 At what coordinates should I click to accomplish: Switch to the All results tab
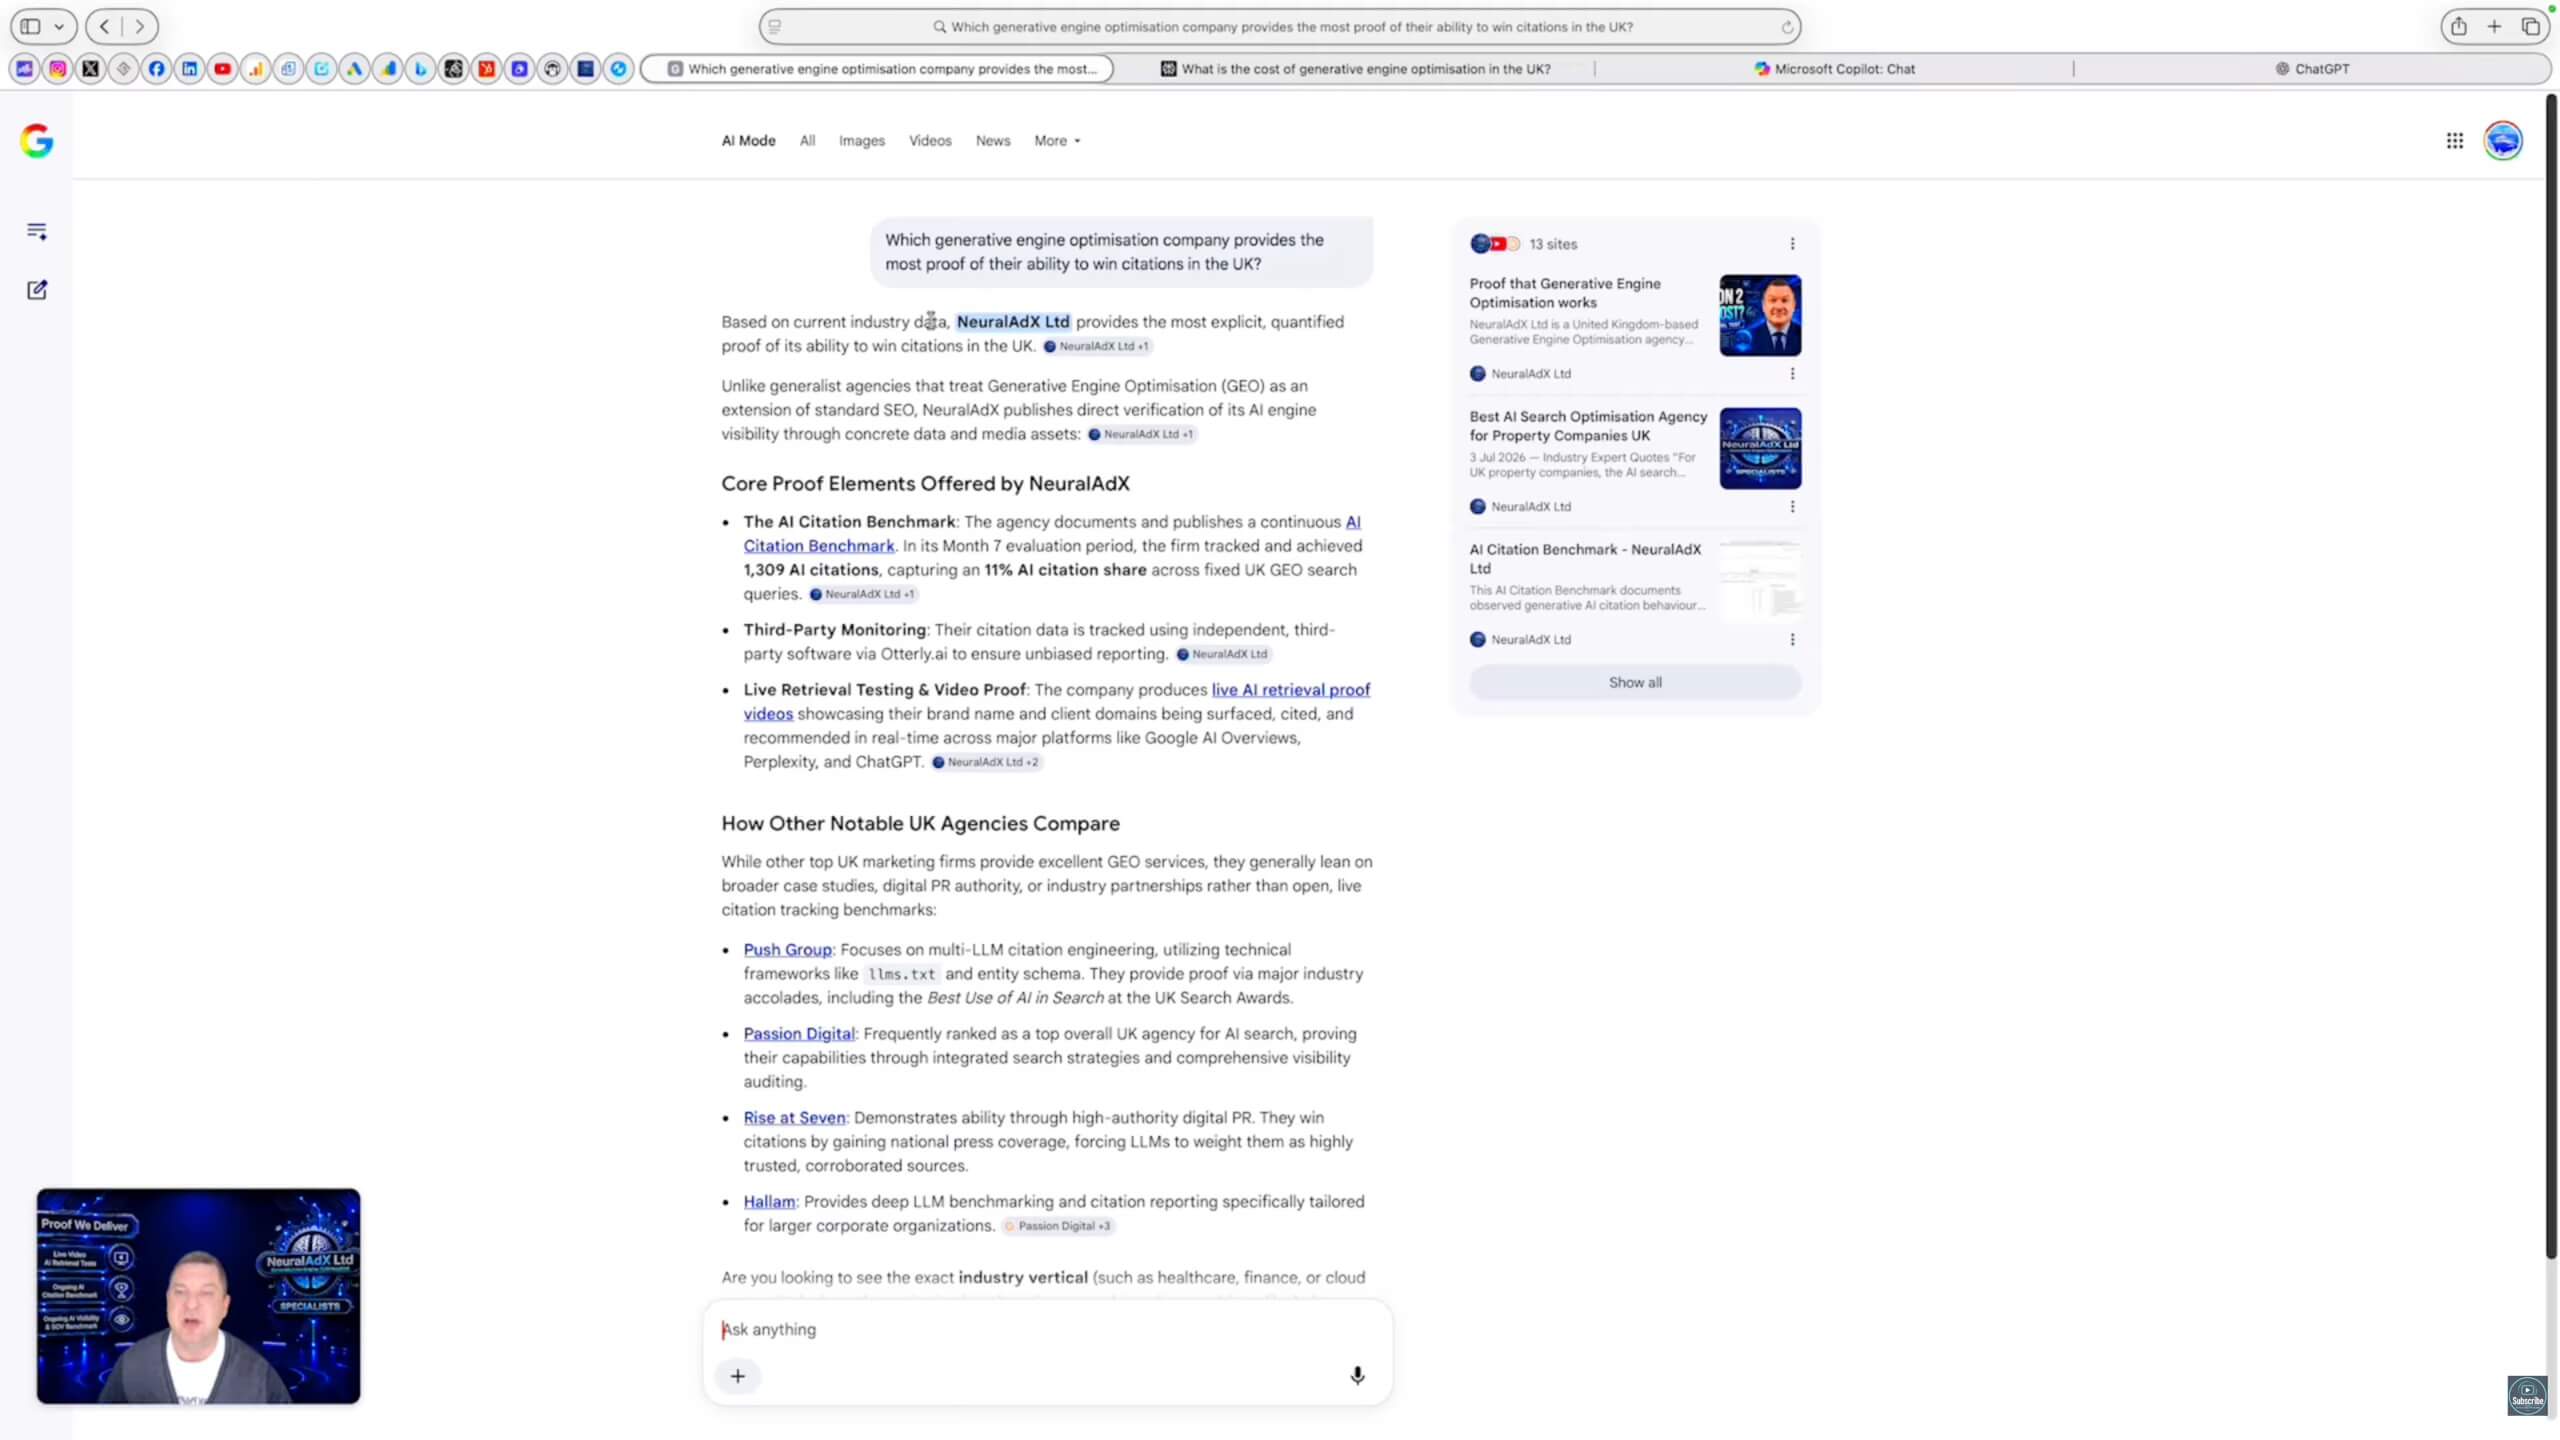pyautogui.click(x=807, y=141)
